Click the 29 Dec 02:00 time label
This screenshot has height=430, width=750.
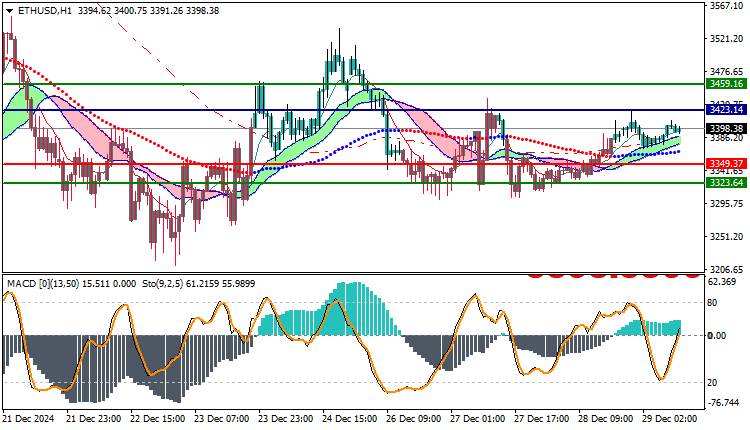[x=670, y=419]
